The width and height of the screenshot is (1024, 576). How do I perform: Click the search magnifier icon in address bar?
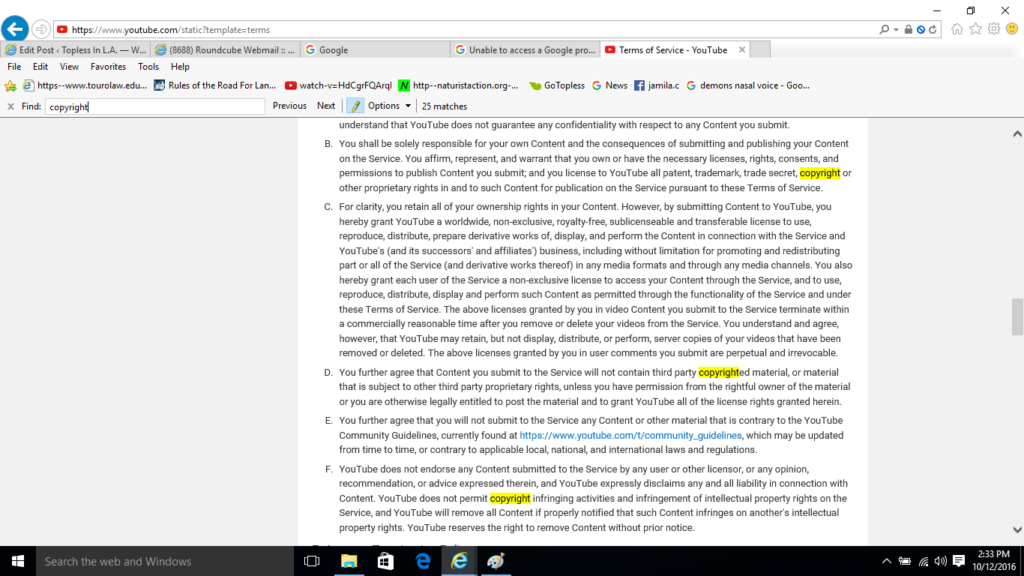pyautogui.click(x=884, y=29)
